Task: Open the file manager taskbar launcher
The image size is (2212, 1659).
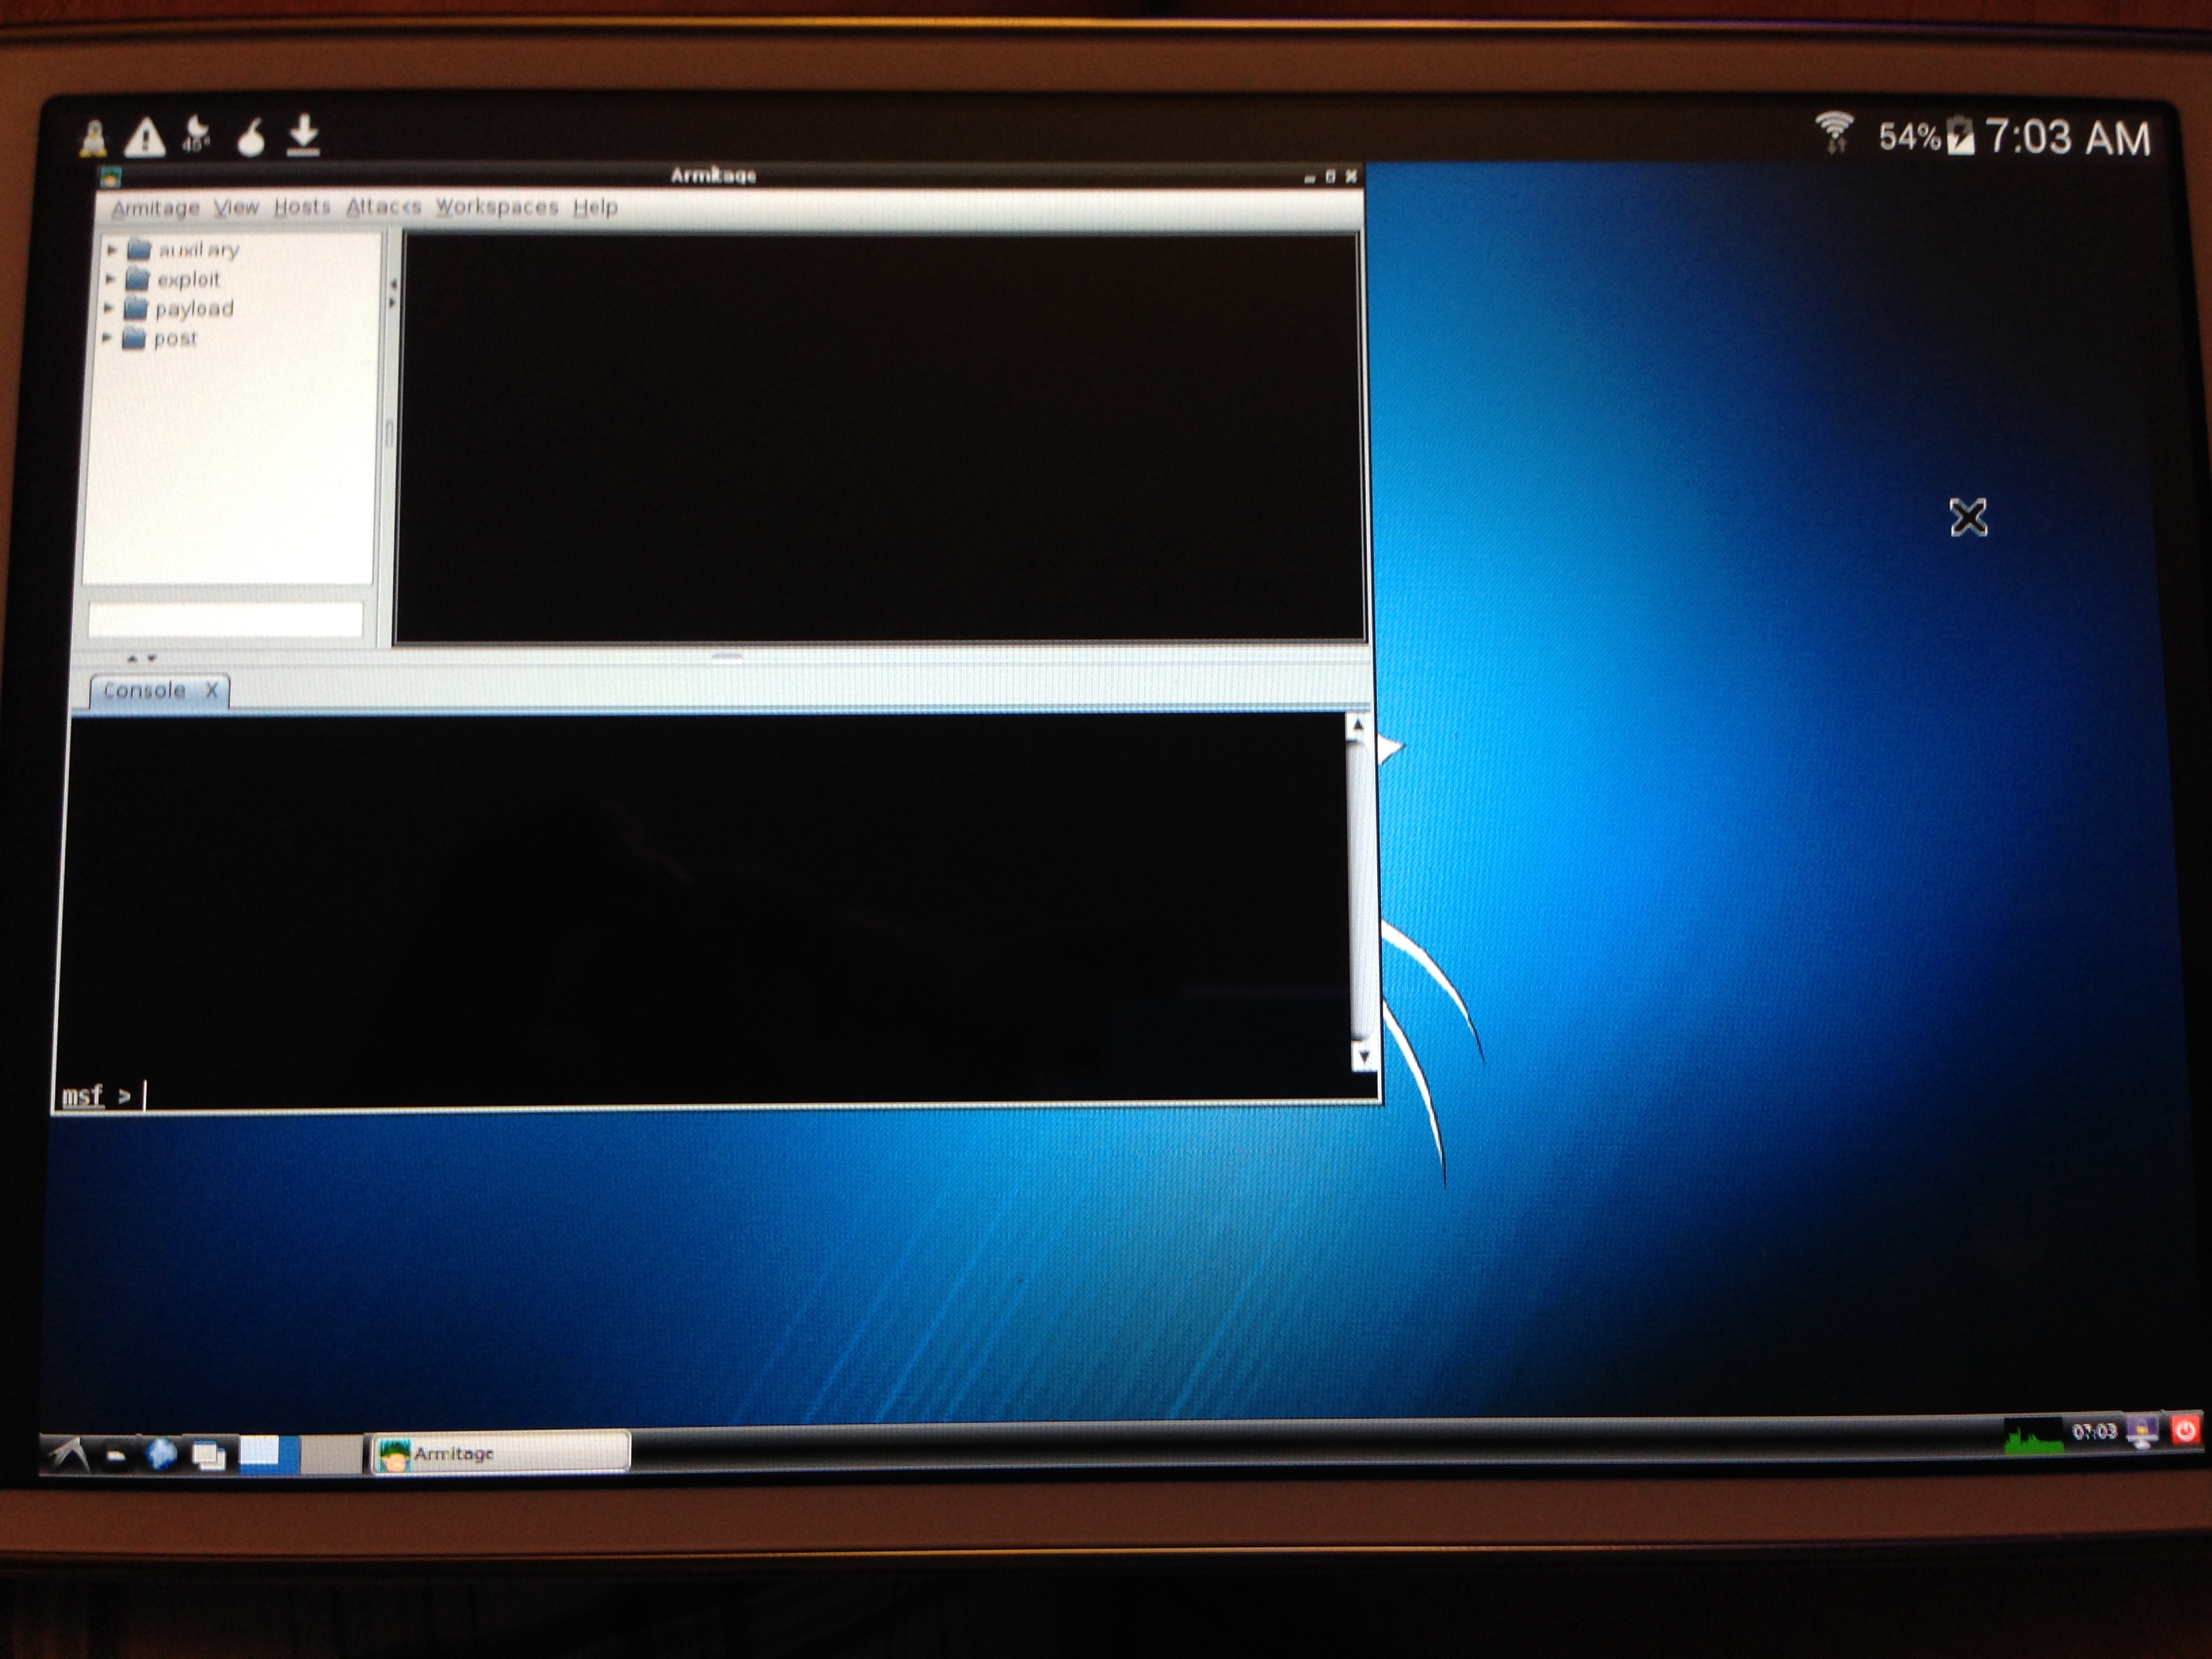Action: tap(116, 1456)
